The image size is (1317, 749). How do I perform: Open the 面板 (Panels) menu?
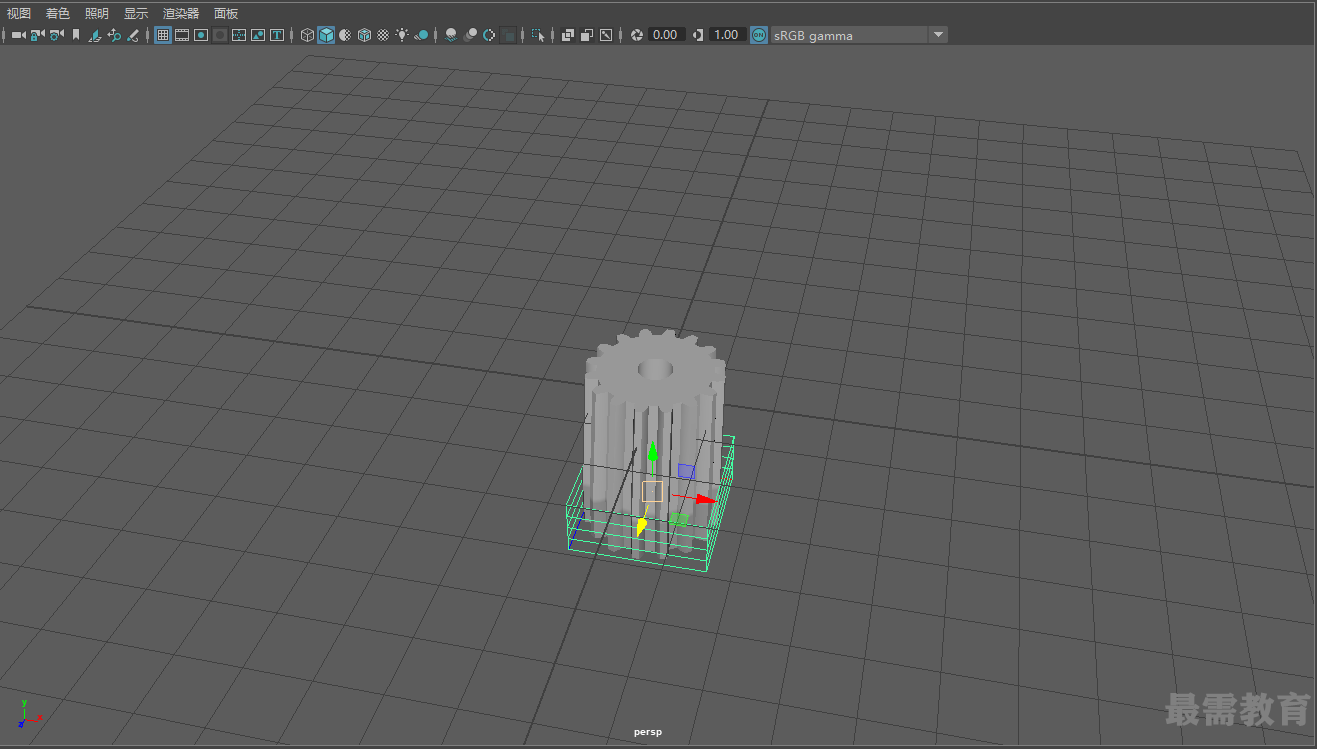(x=226, y=14)
